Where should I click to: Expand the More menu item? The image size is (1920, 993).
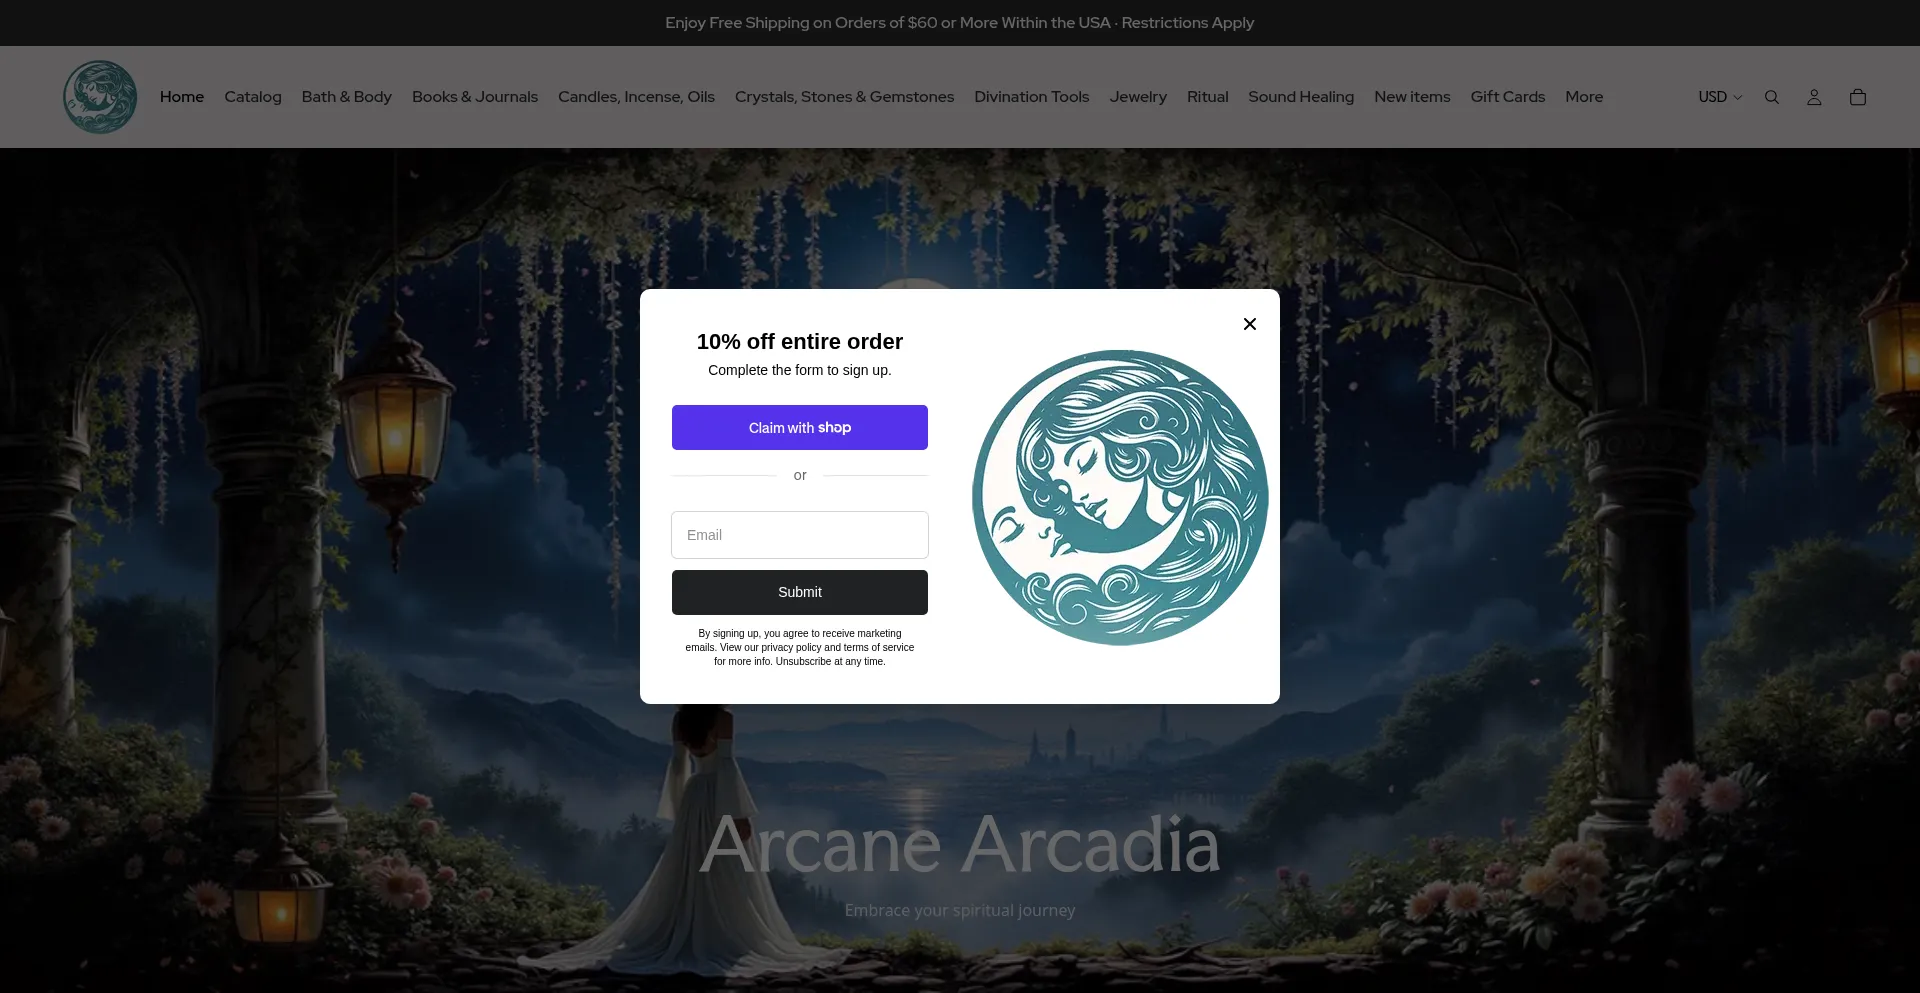tap(1584, 97)
